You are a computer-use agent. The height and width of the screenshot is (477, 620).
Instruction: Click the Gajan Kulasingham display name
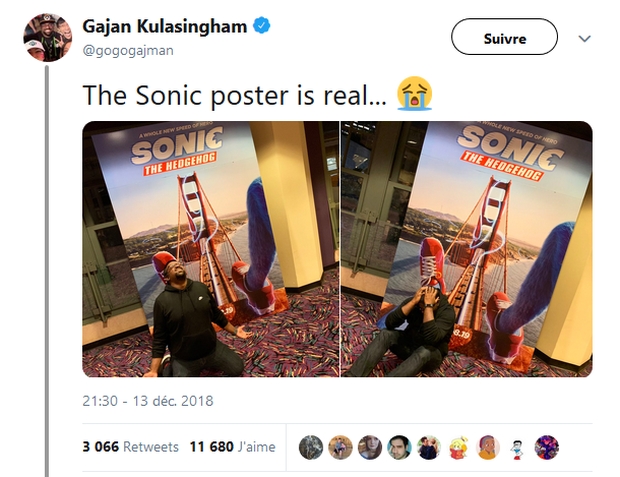coord(164,27)
